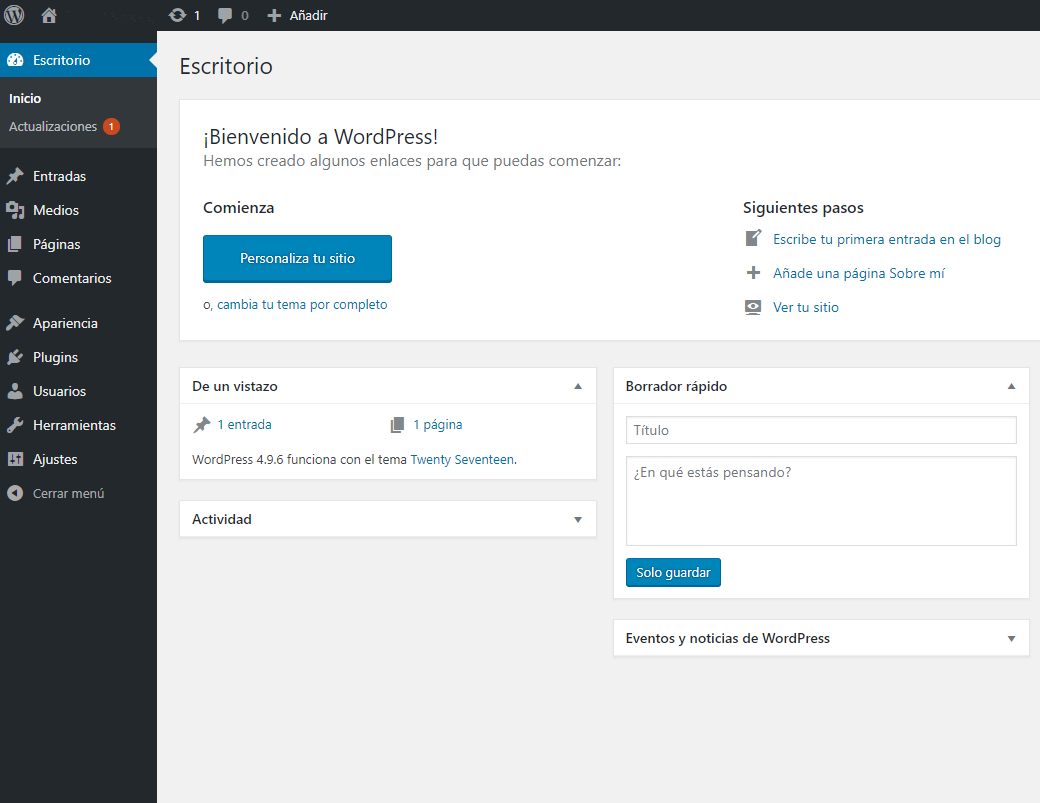Open the comments bubble icon in the top bar
The image size is (1040, 803).
coord(226,15)
